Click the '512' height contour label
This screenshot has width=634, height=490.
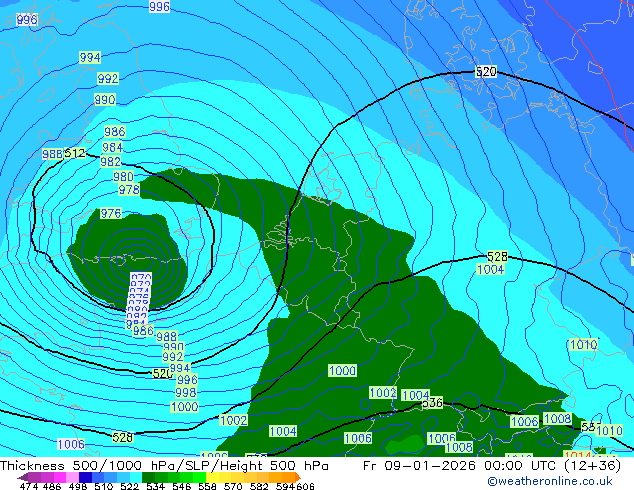pyautogui.click(x=75, y=153)
